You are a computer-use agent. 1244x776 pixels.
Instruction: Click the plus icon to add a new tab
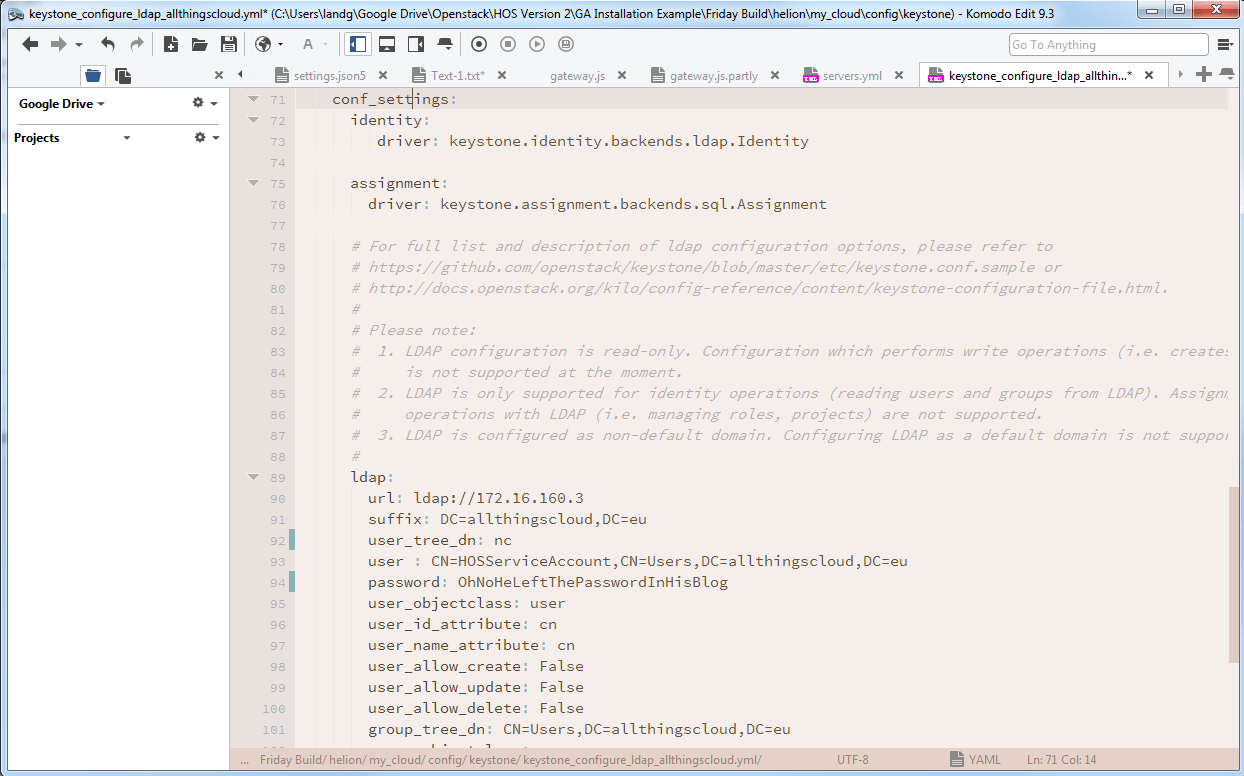[1203, 75]
